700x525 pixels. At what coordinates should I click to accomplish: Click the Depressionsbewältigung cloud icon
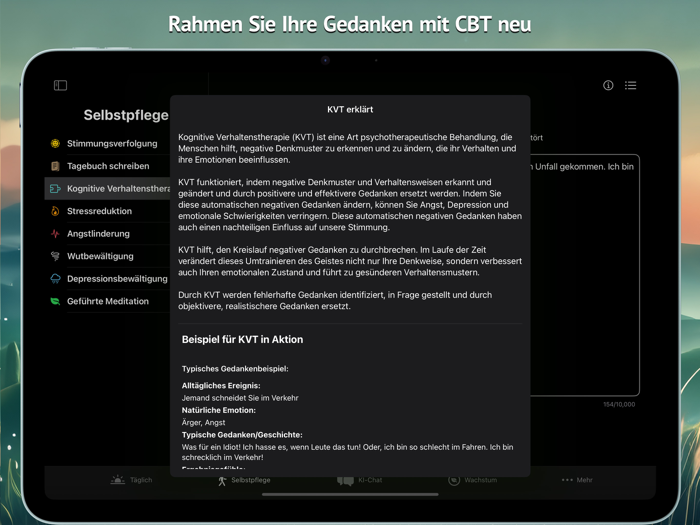(55, 279)
